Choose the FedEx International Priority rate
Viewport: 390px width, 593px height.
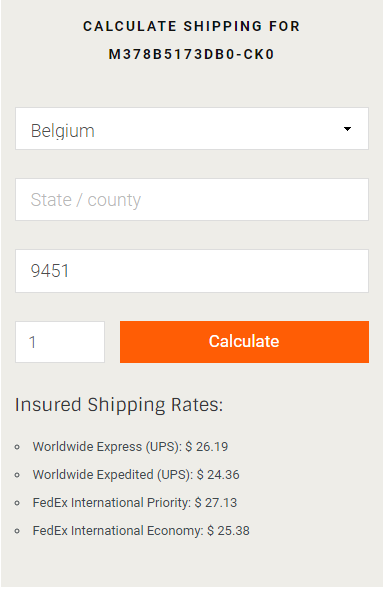(135, 503)
